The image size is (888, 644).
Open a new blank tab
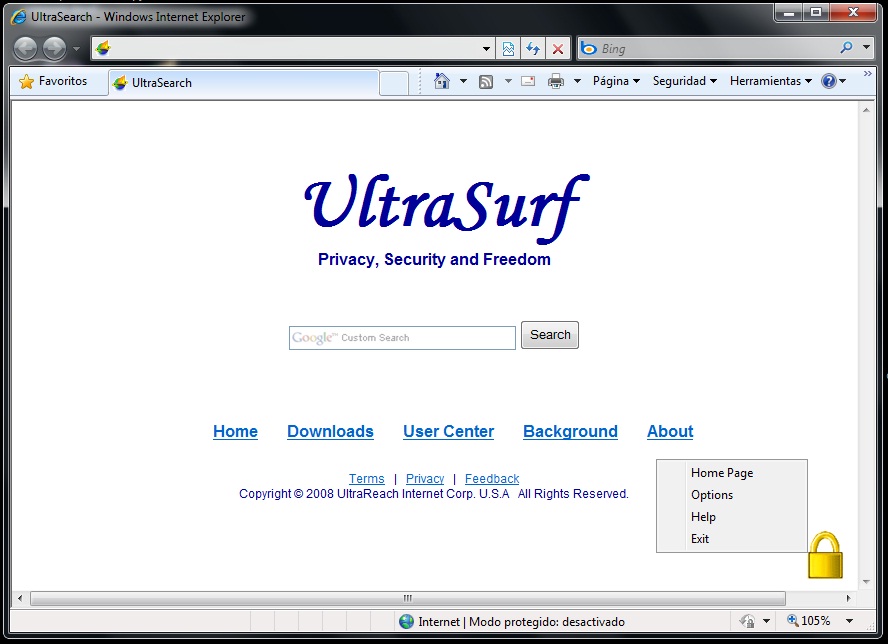[x=394, y=83]
